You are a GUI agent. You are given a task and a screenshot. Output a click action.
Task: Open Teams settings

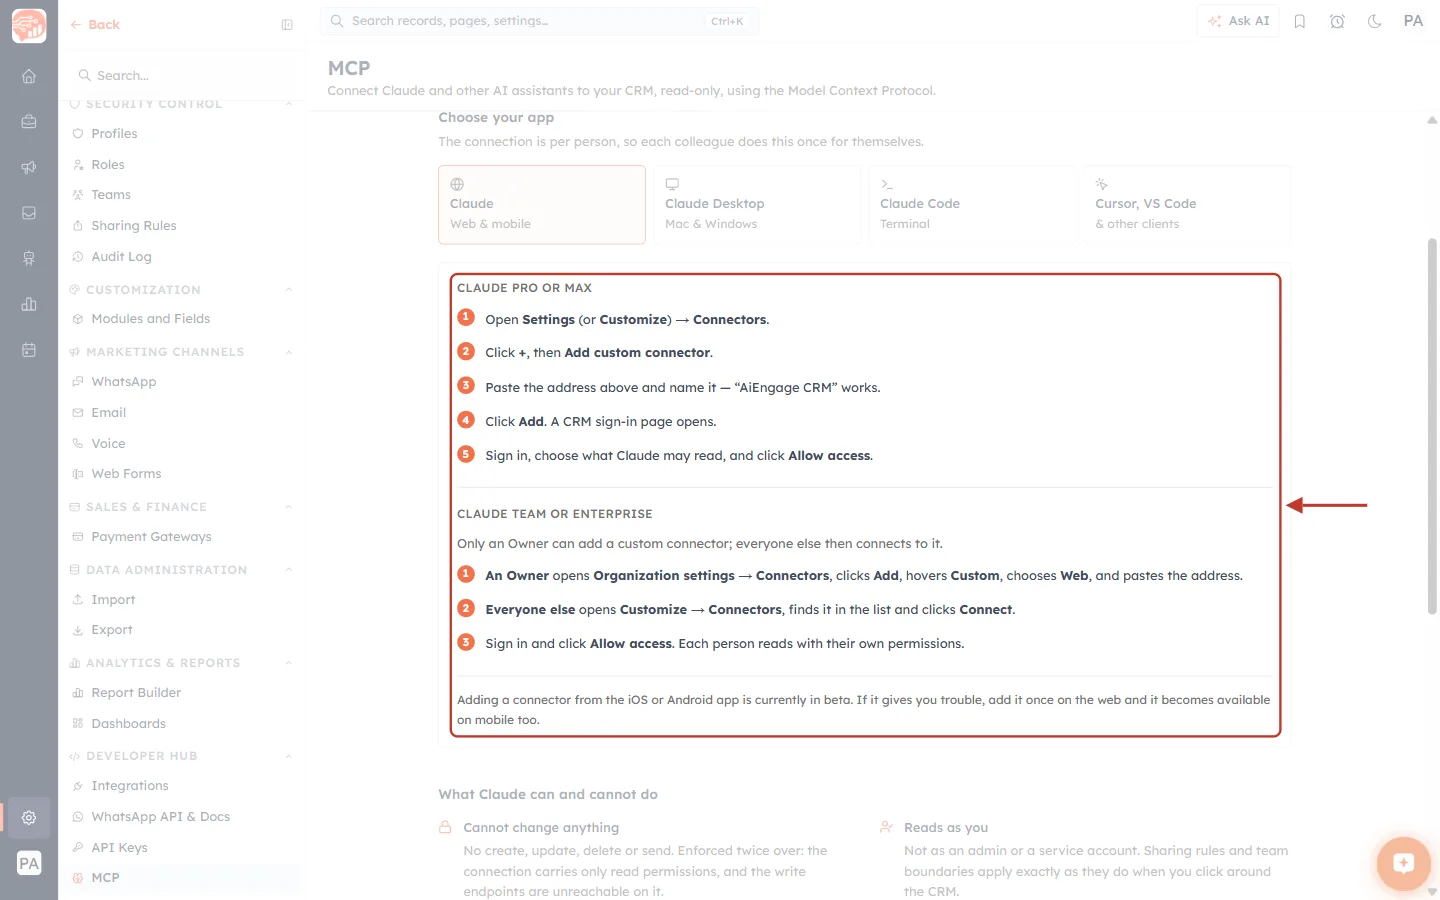point(184,195)
